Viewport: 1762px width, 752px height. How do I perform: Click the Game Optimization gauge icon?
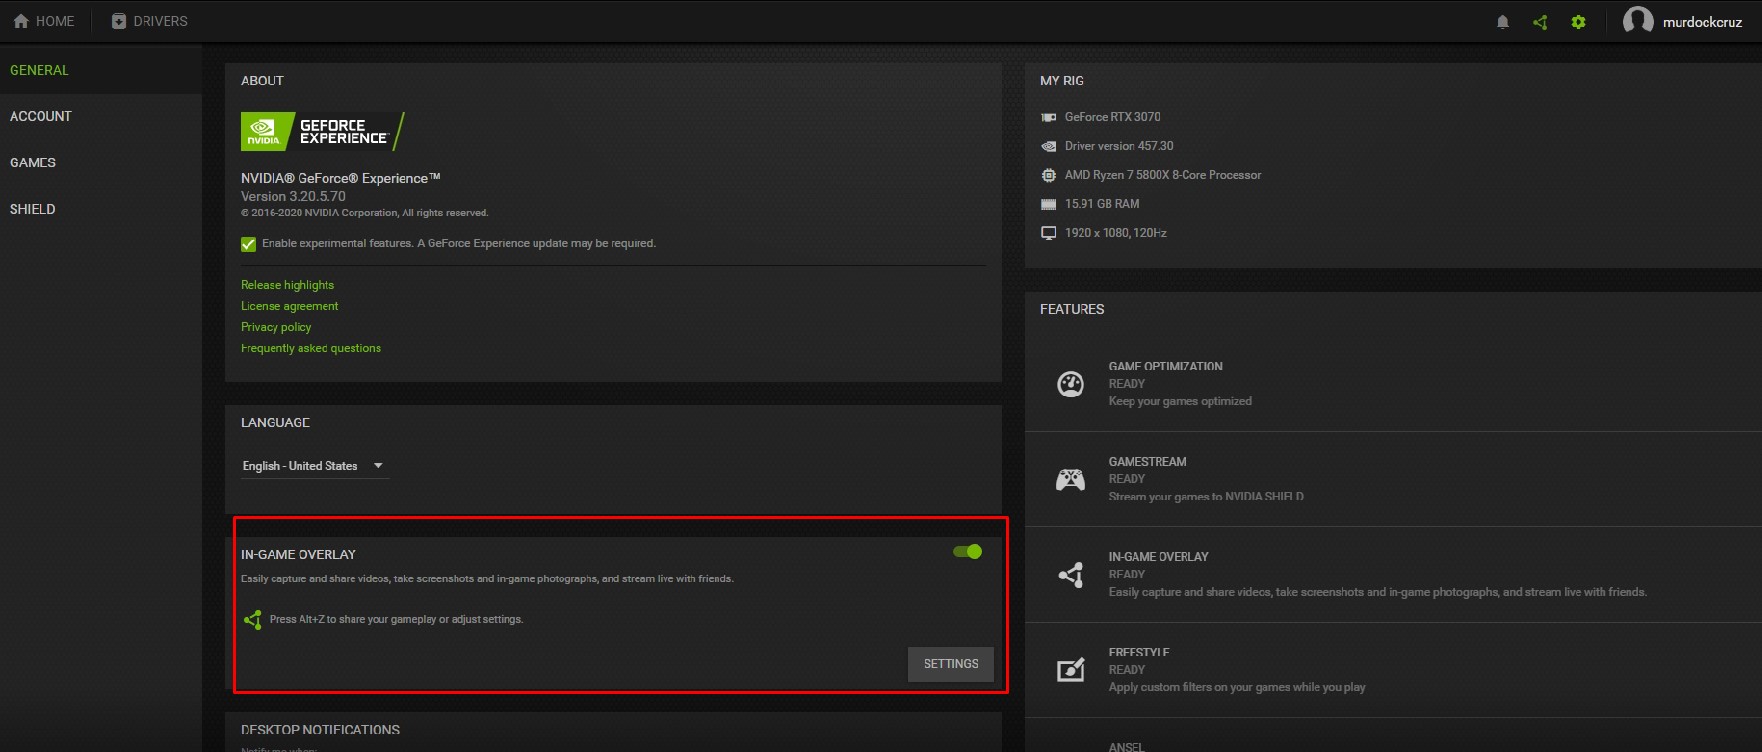1070,384
